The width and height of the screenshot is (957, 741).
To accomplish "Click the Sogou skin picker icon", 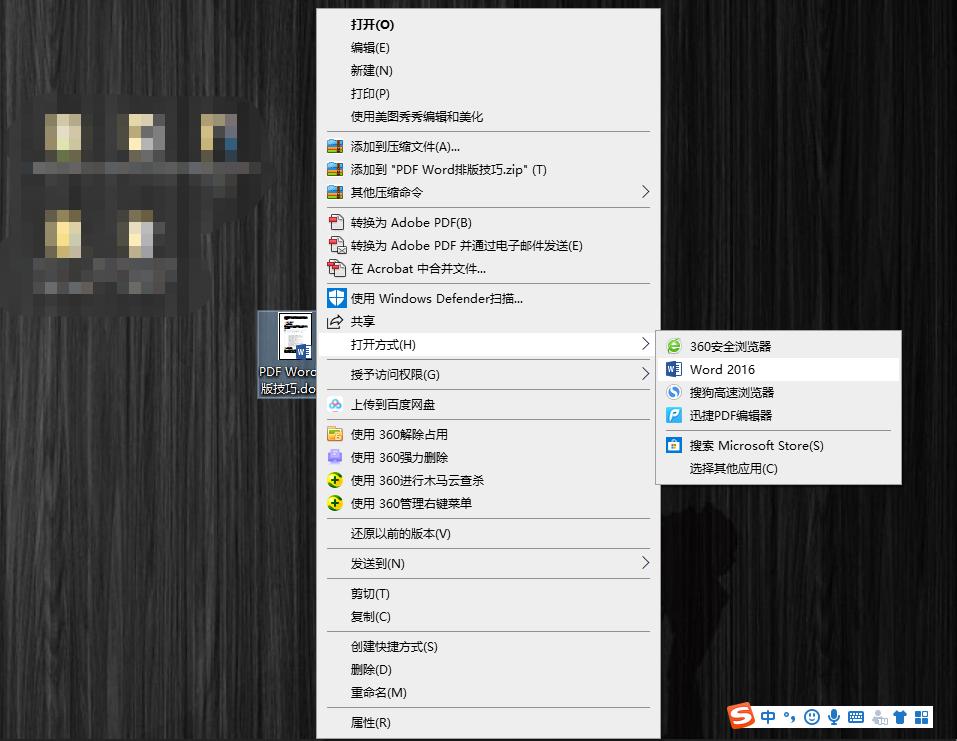I will click(899, 717).
